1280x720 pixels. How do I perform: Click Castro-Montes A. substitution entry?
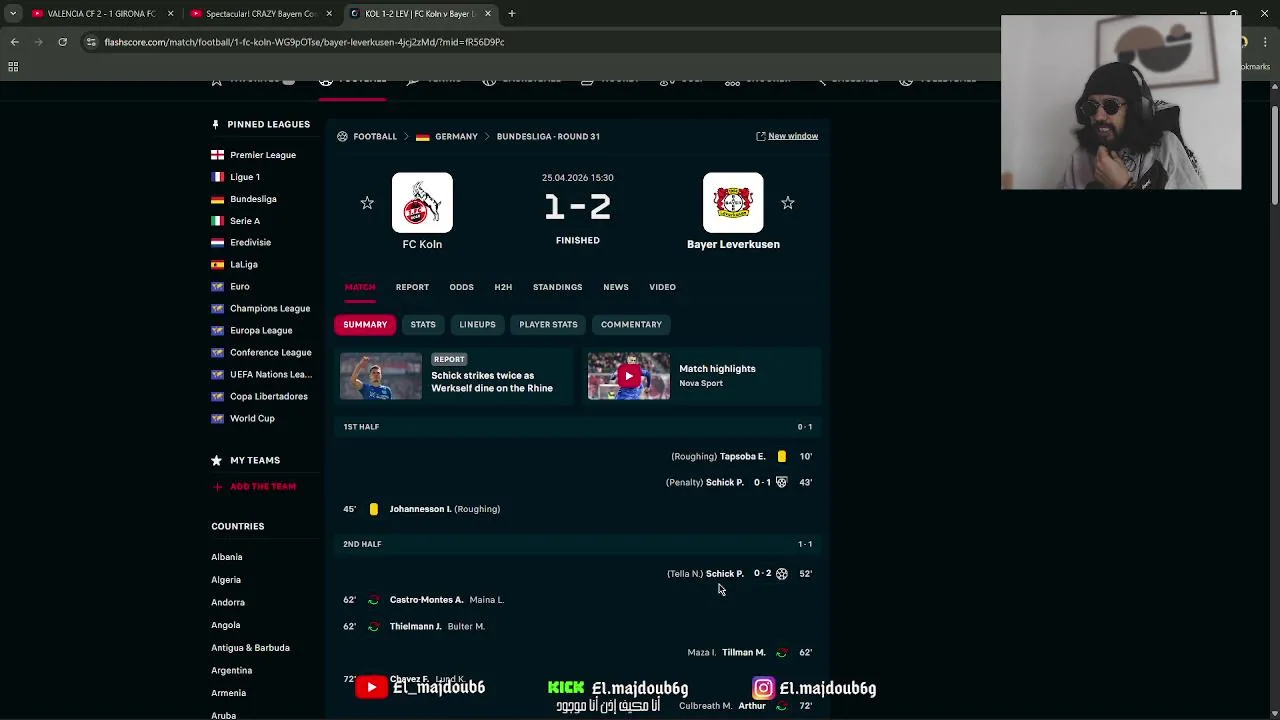point(424,600)
